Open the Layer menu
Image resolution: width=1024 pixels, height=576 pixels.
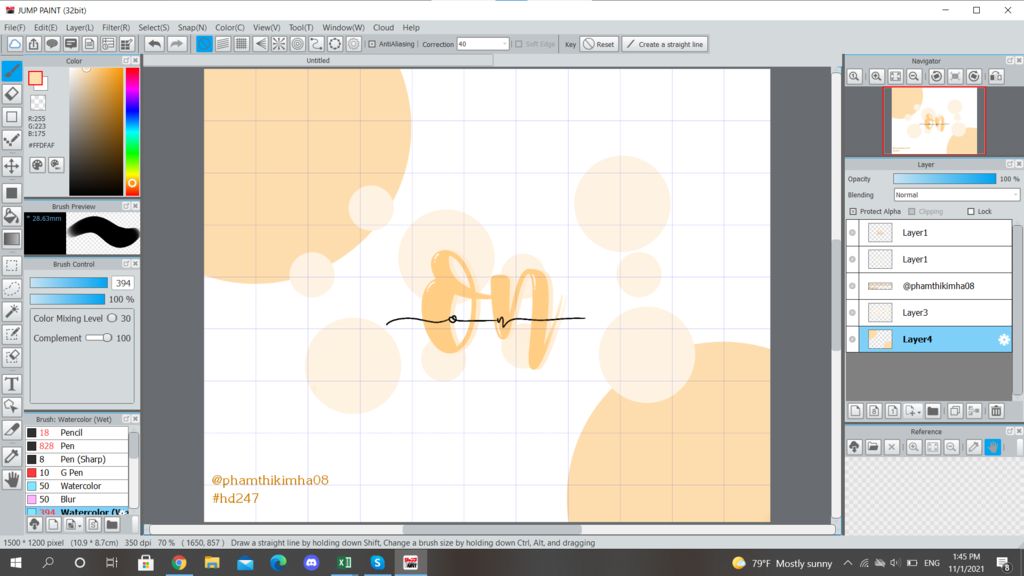click(79, 27)
